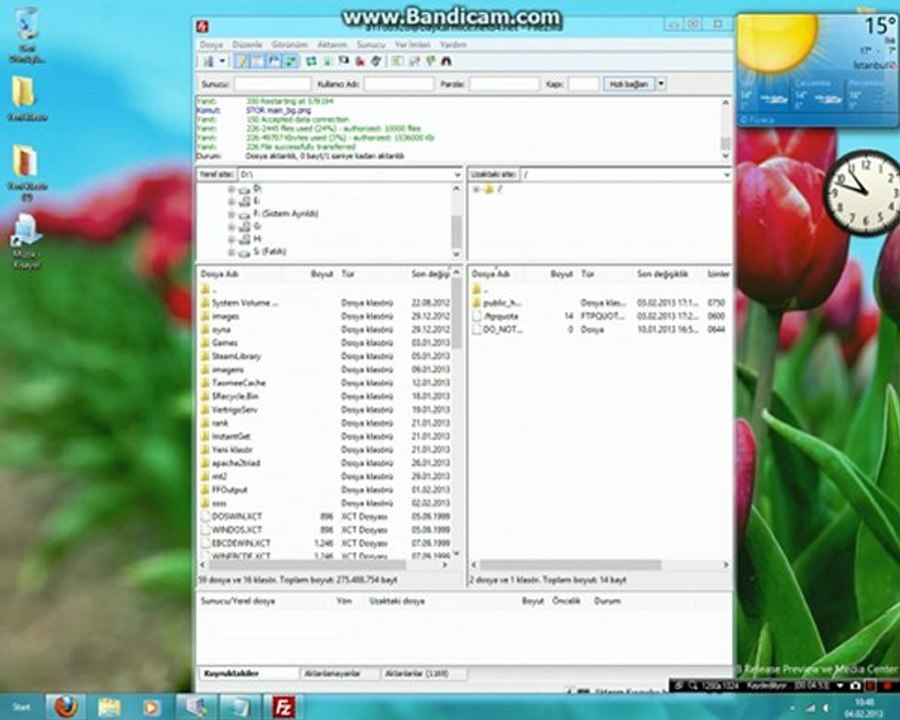Click the Kapı port field

(583, 84)
